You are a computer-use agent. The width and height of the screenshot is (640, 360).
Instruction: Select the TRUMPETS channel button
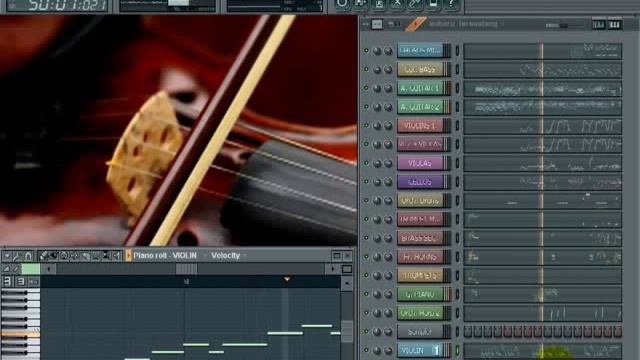[x=420, y=276]
